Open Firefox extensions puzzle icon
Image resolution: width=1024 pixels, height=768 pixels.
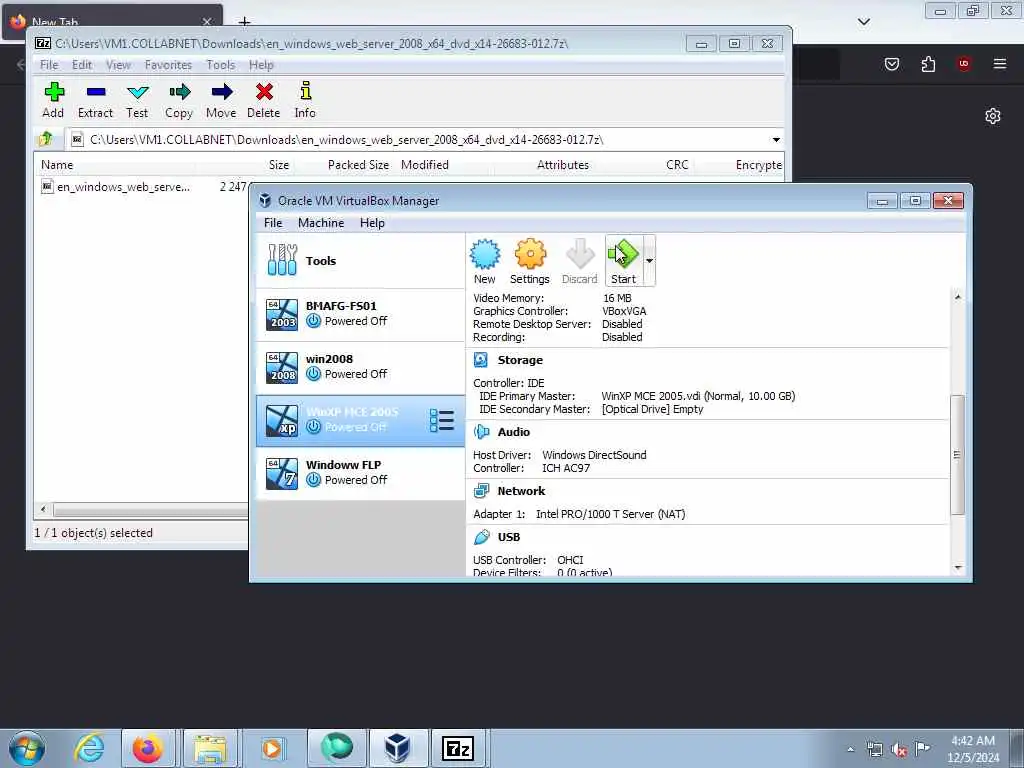pos(928,63)
